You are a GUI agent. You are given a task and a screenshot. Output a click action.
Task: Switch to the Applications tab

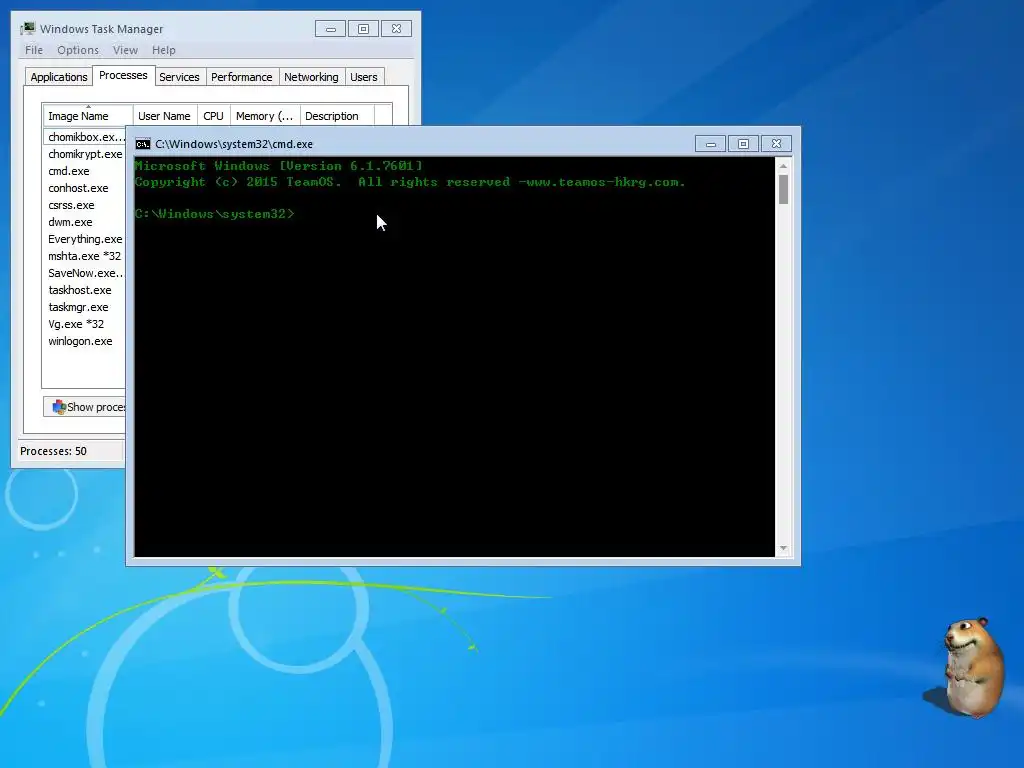tap(58, 77)
